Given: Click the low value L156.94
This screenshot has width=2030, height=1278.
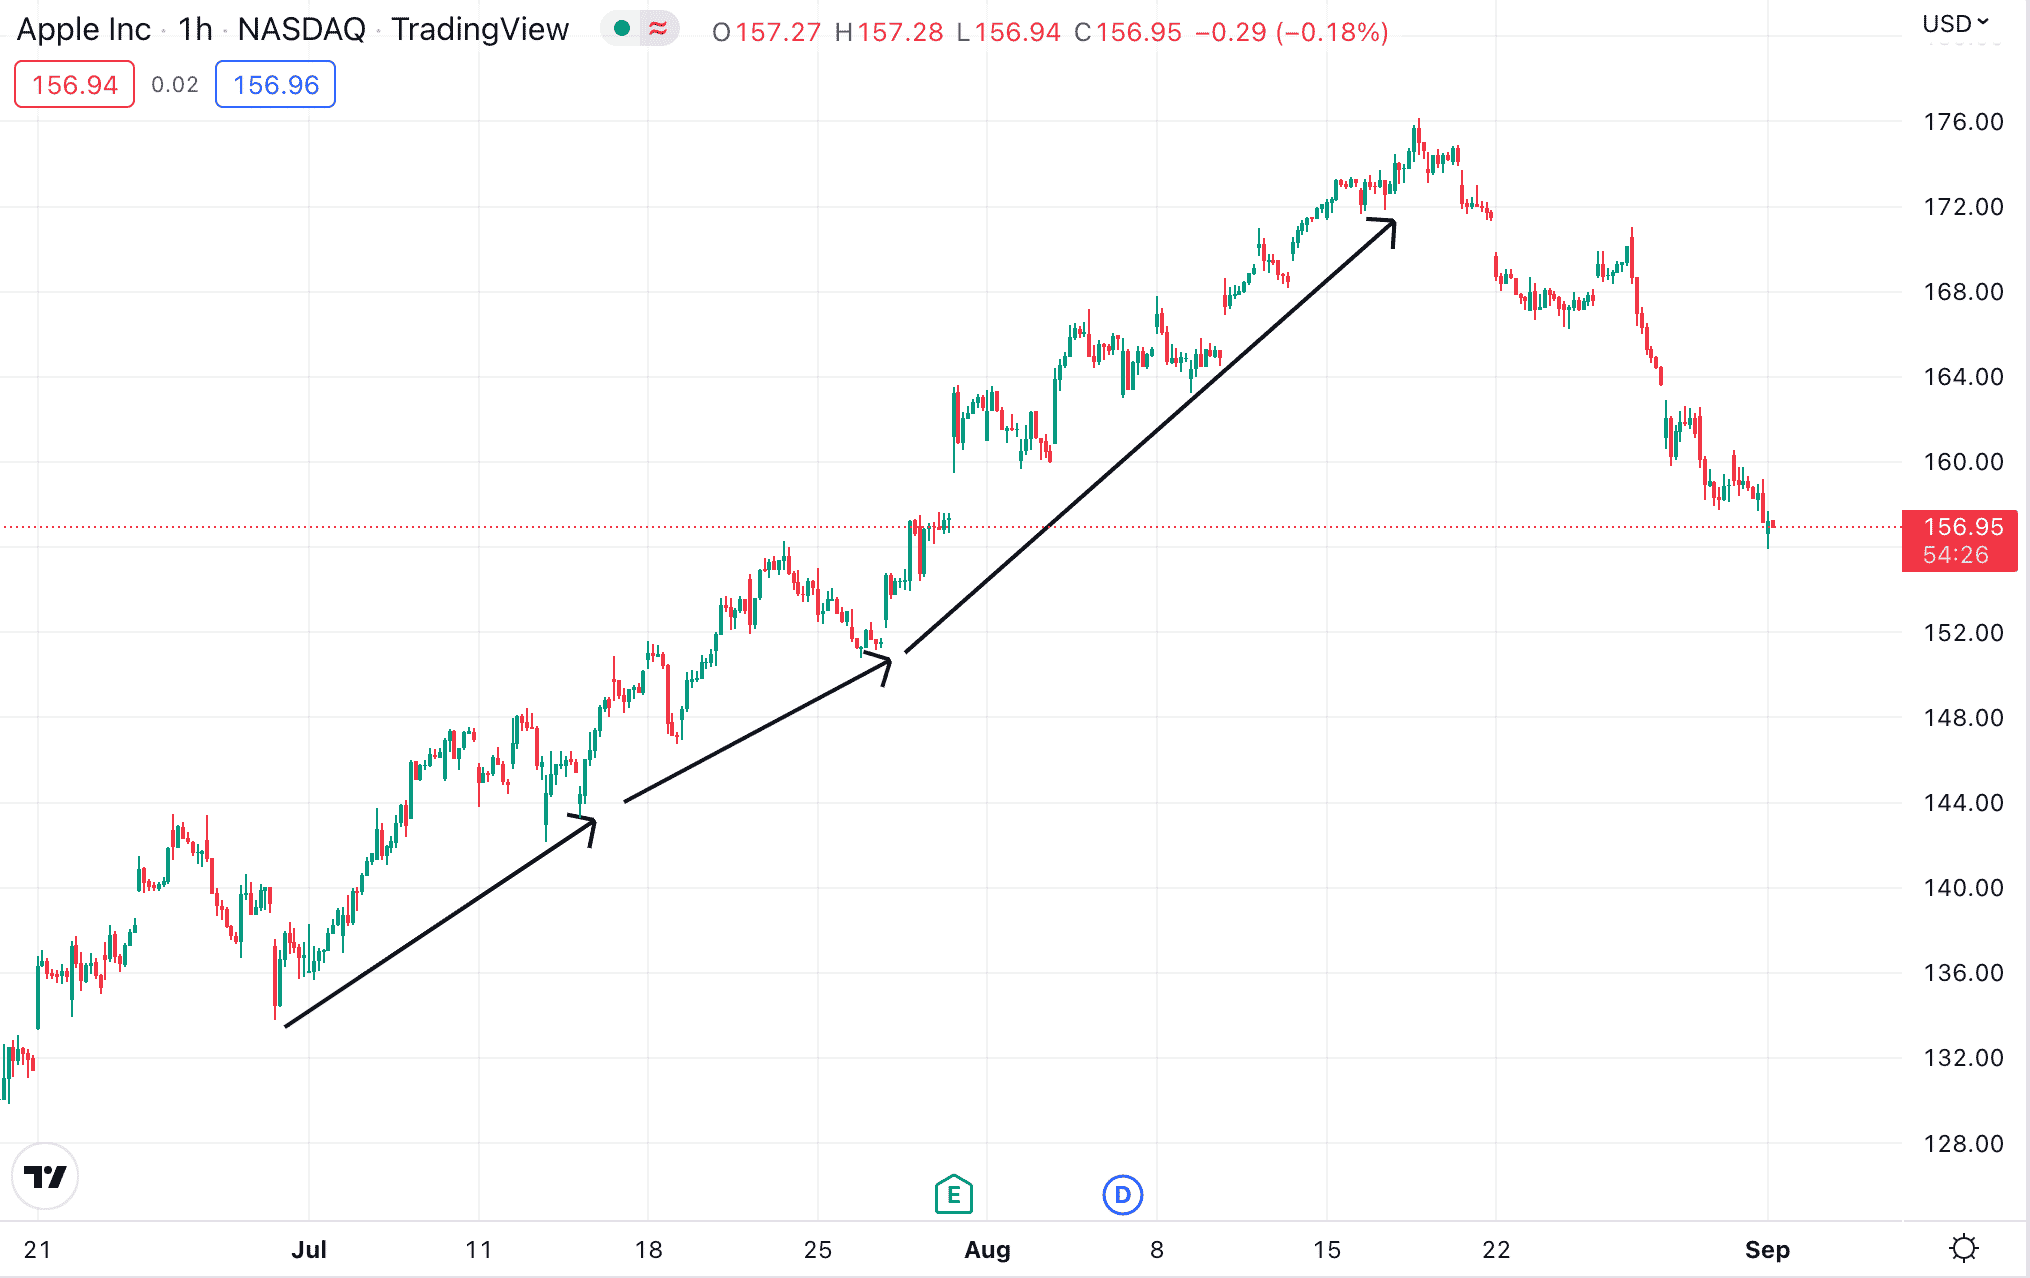Looking at the screenshot, I should point(1008,32).
